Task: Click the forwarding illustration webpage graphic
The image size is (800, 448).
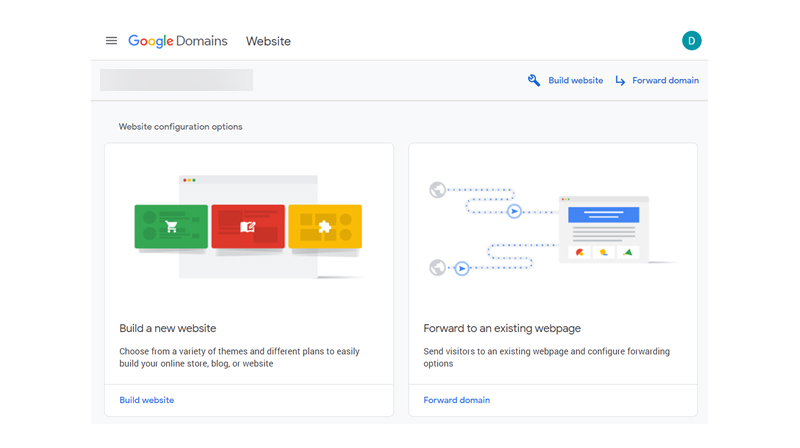Action: (604, 229)
